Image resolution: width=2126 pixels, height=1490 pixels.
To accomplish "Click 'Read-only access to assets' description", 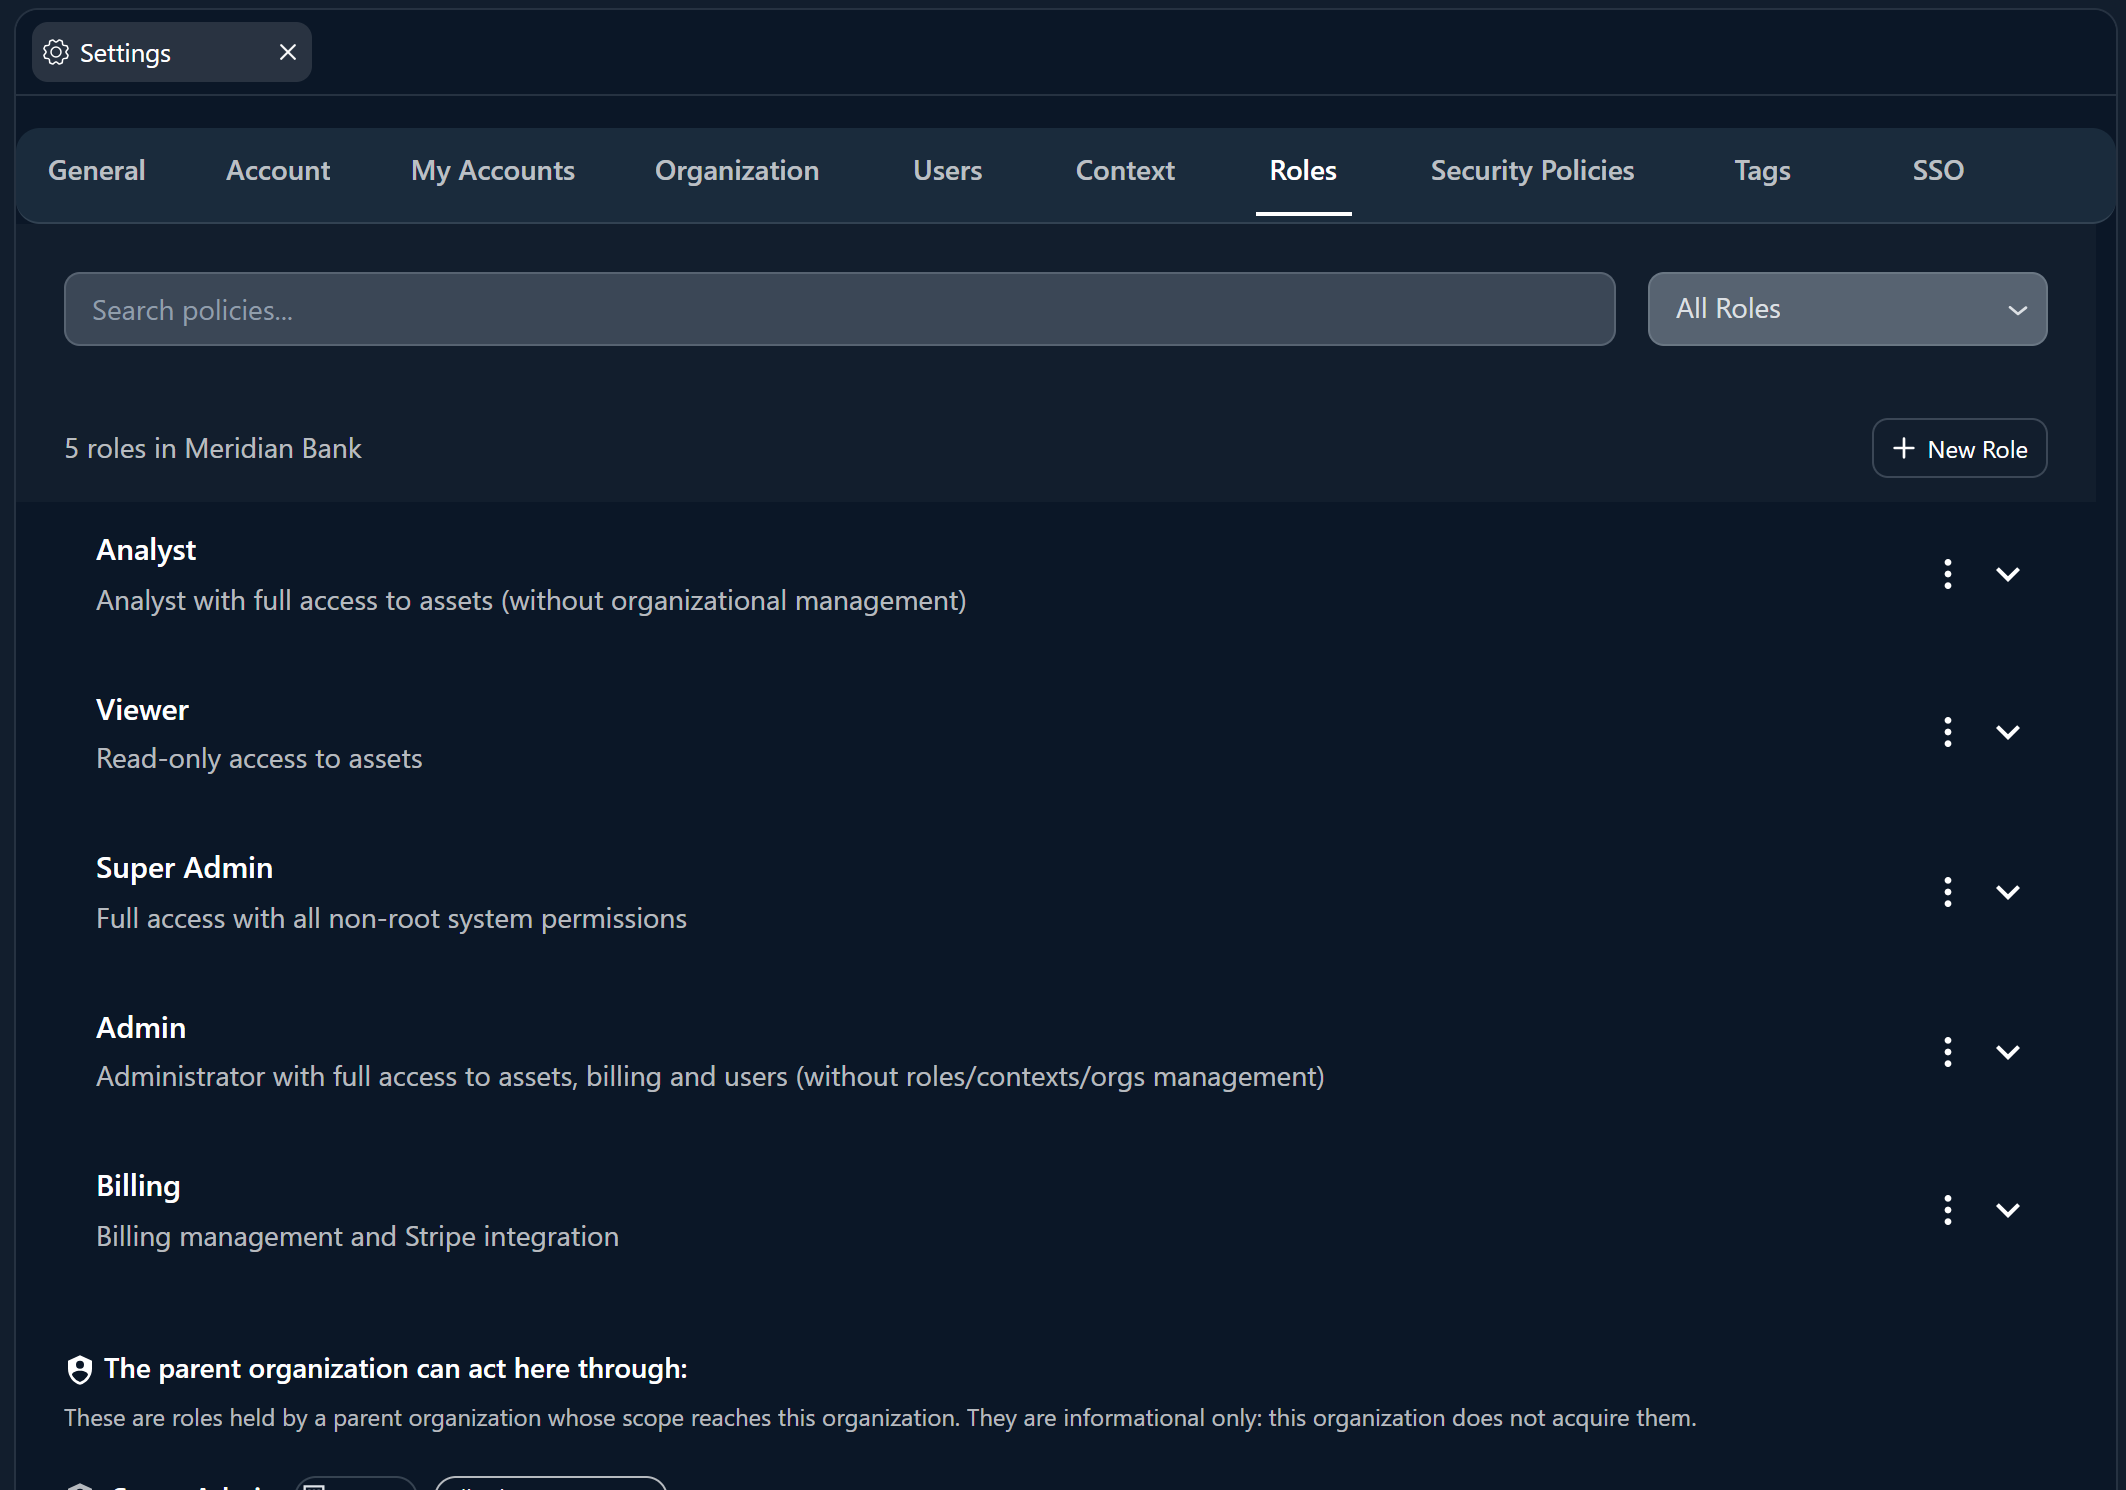I will point(259,759).
